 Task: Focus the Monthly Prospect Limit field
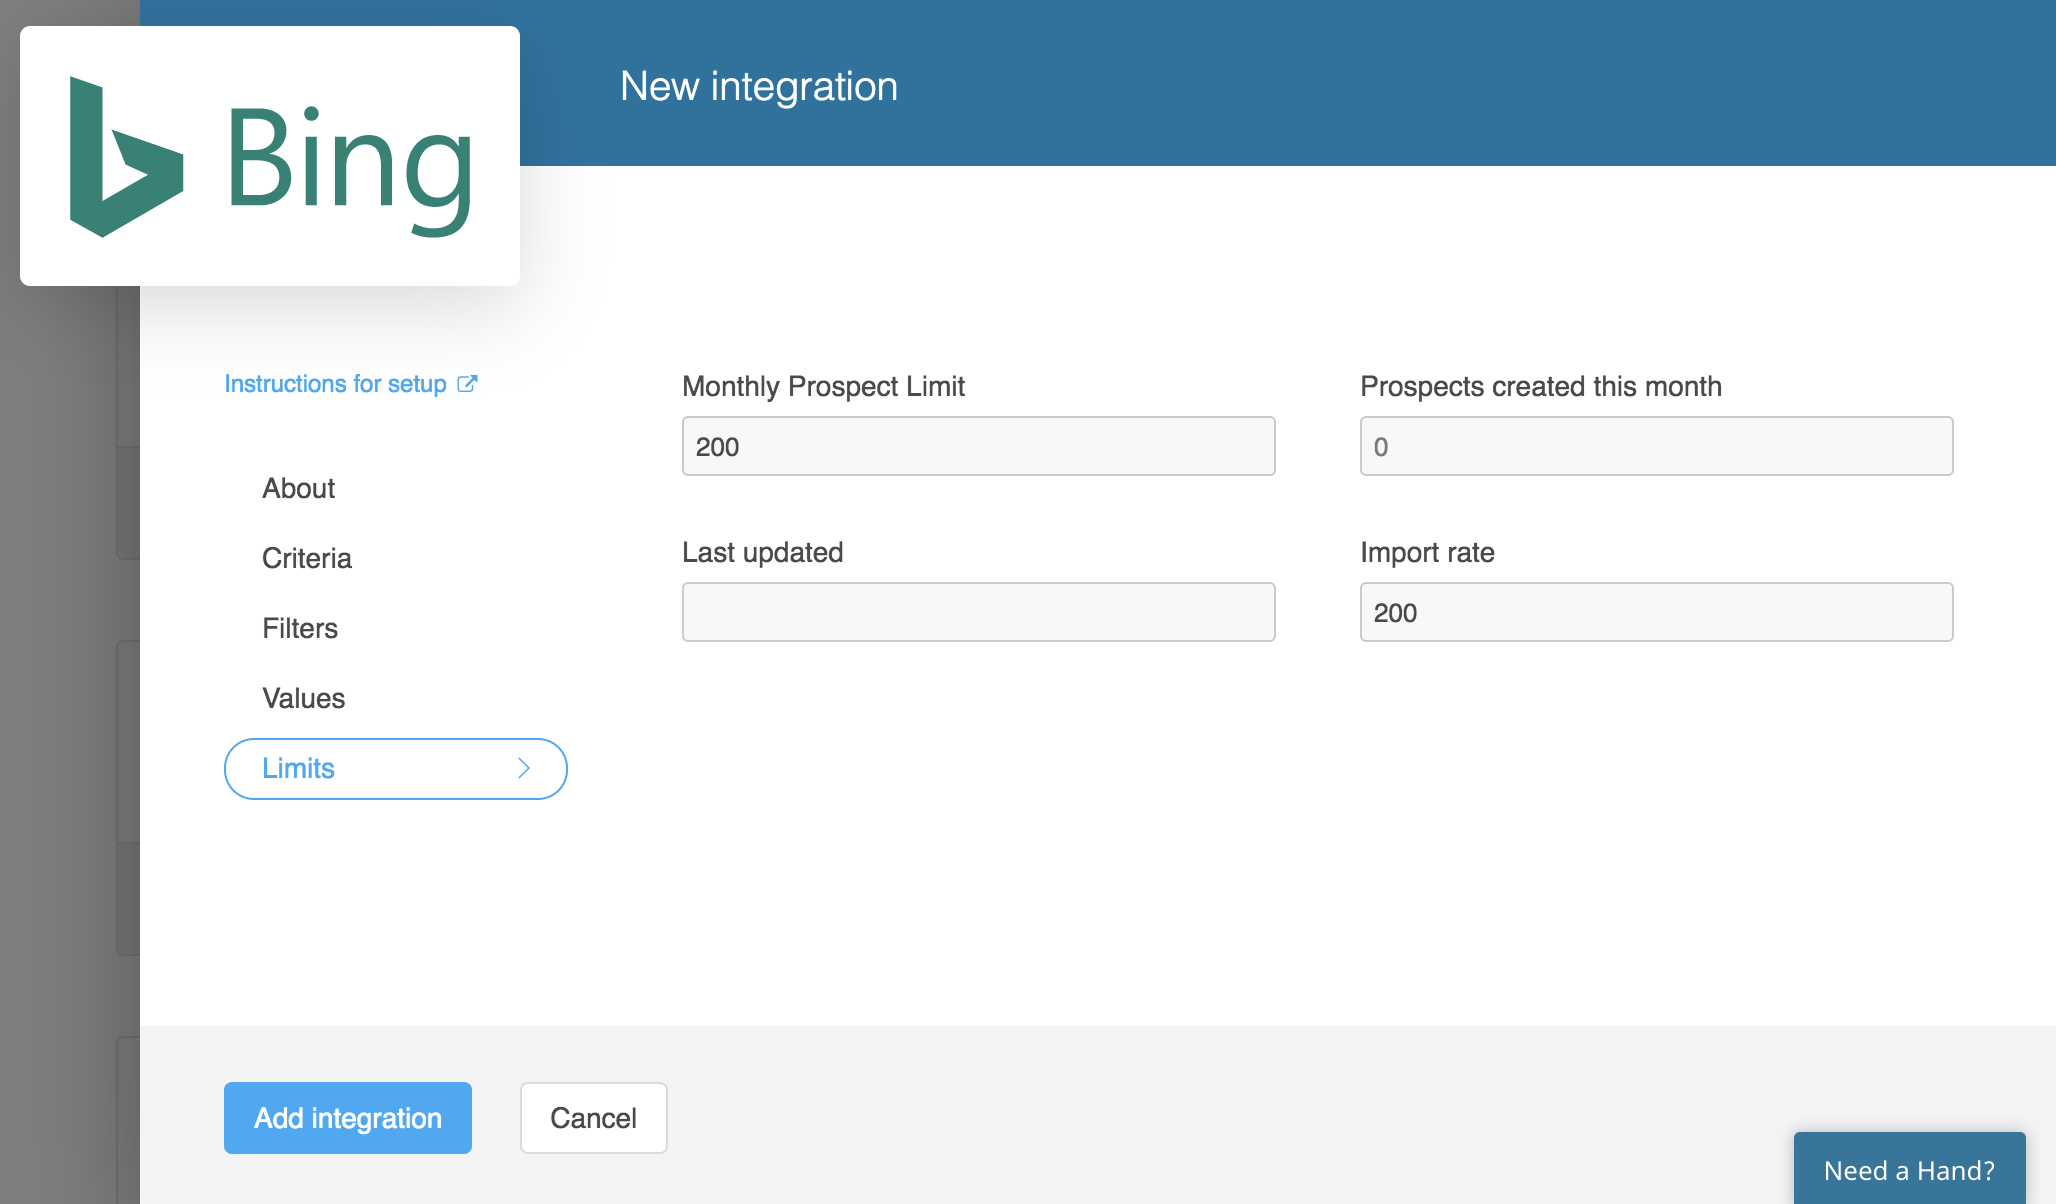978,446
